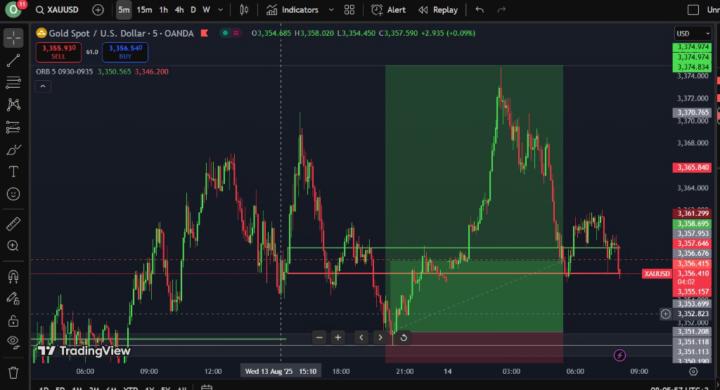Open layout setup square icon
Image resolution: width=720 pixels, height=390 pixels.
693,10
